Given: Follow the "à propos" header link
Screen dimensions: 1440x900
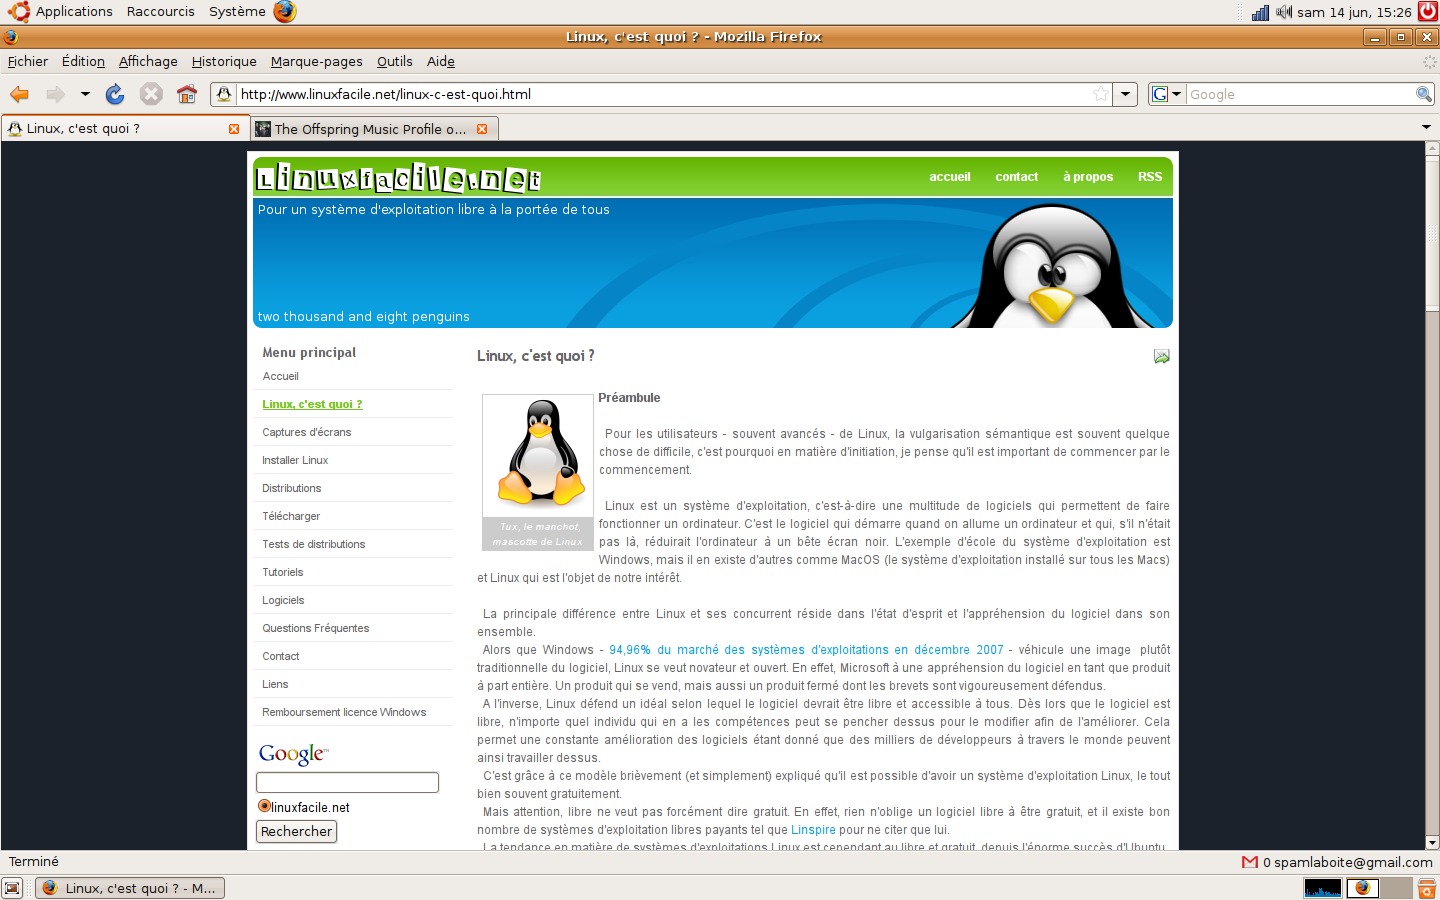Looking at the screenshot, I should pyautogui.click(x=1088, y=177).
